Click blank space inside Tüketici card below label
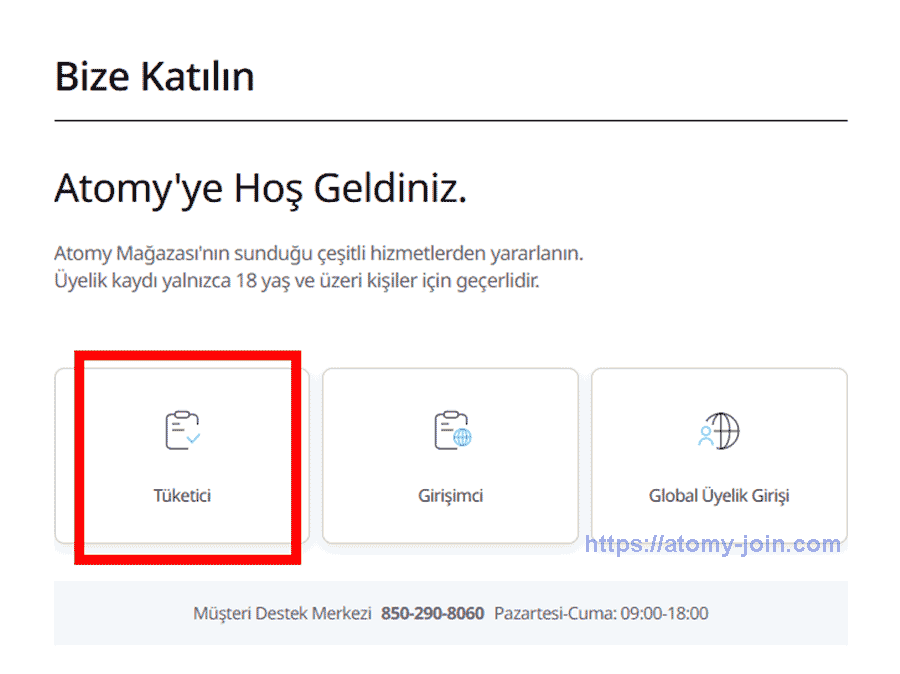The height and width of the screenshot is (674, 900). (x=182, y=525)
